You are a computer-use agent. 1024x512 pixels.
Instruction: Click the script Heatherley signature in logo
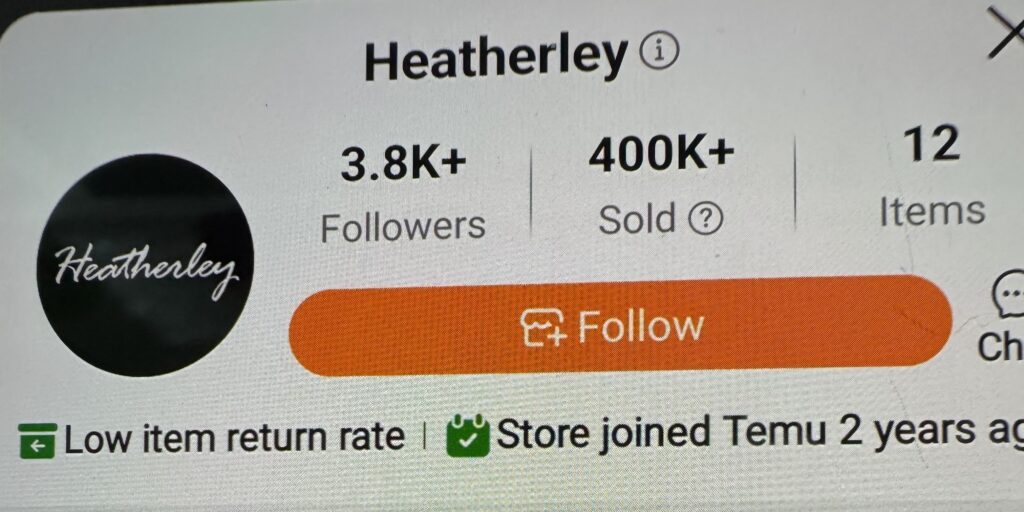146,270
